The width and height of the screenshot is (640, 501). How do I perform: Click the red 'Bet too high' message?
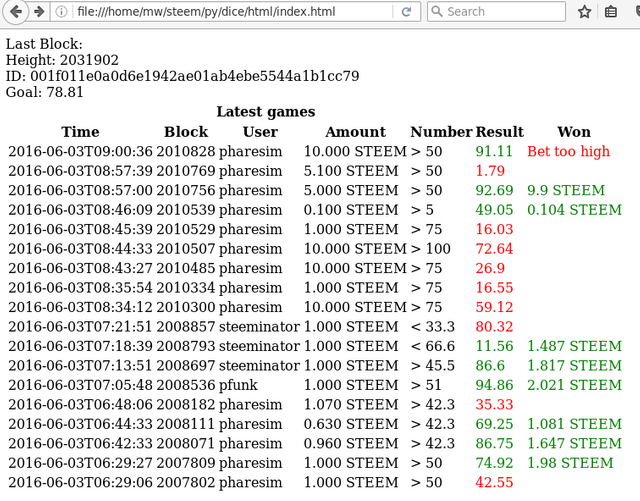coord(568,151)
